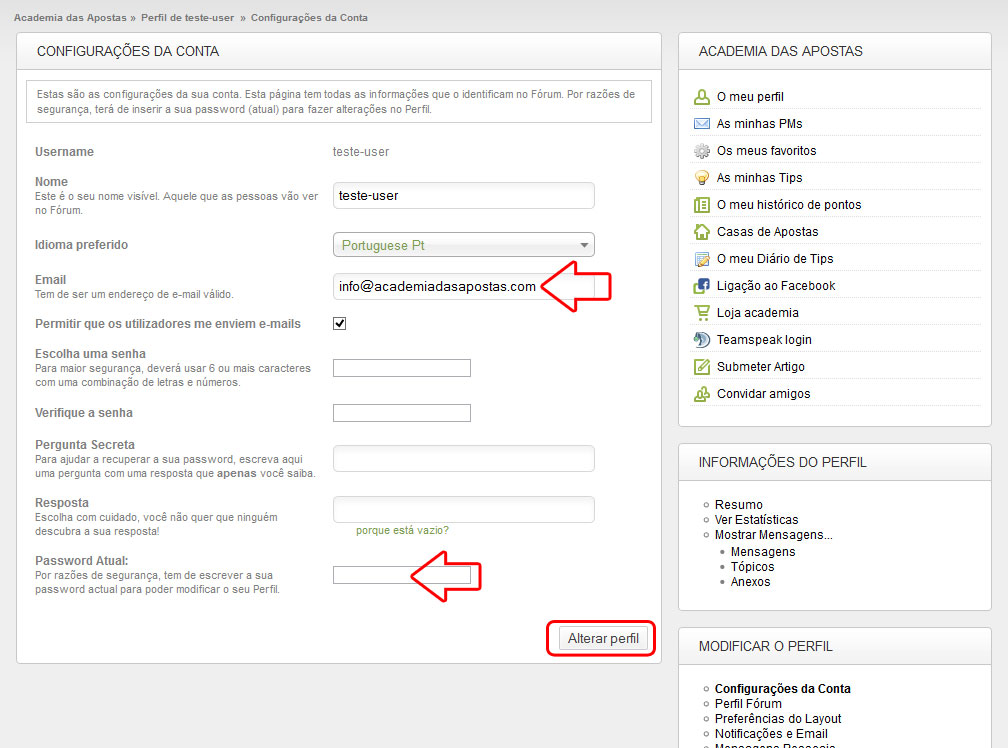Open Perfil Fórum in the profile menu
Image resolution: width=1008 pixels, height=748 pixels.
coord(748,704)
